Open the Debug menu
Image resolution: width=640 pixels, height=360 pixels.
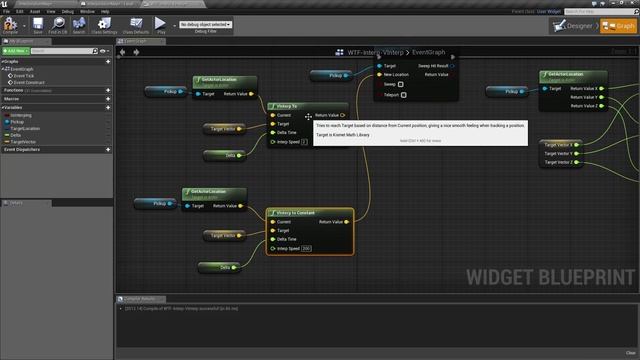[68, 11]
